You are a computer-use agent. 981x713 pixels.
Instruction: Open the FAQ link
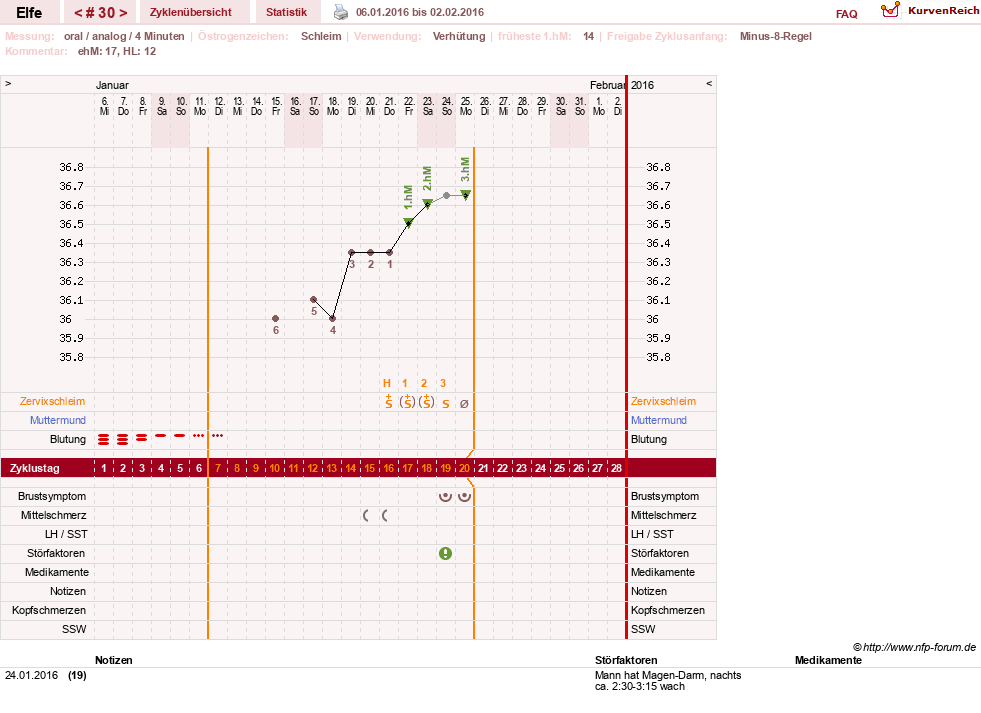click(x=846, y=14)
